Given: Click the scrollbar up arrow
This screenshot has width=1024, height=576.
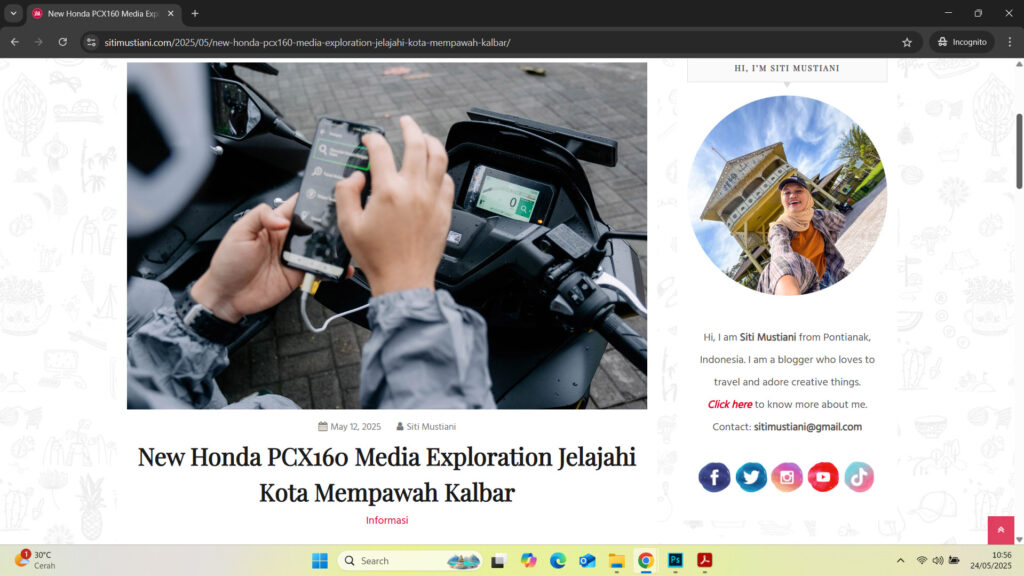Looking at the screenshot, I should coord(1019,64).
